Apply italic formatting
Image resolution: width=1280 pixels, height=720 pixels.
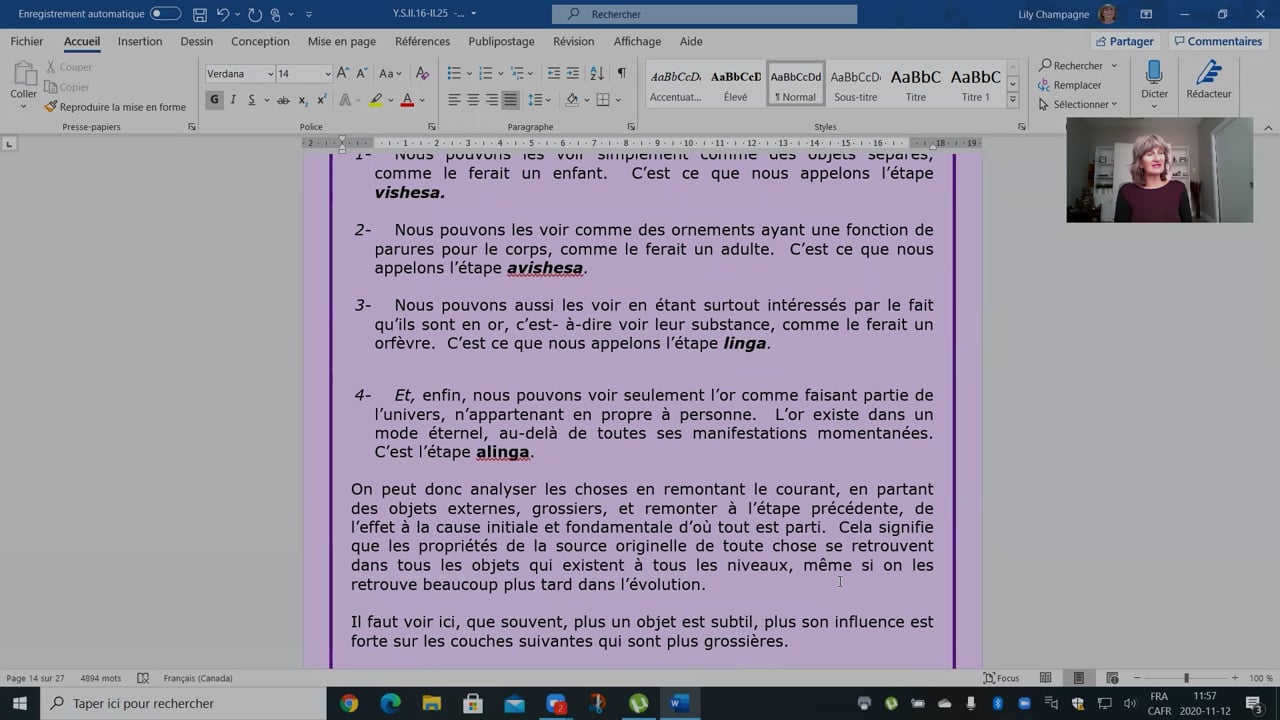[x=233, y=100]
